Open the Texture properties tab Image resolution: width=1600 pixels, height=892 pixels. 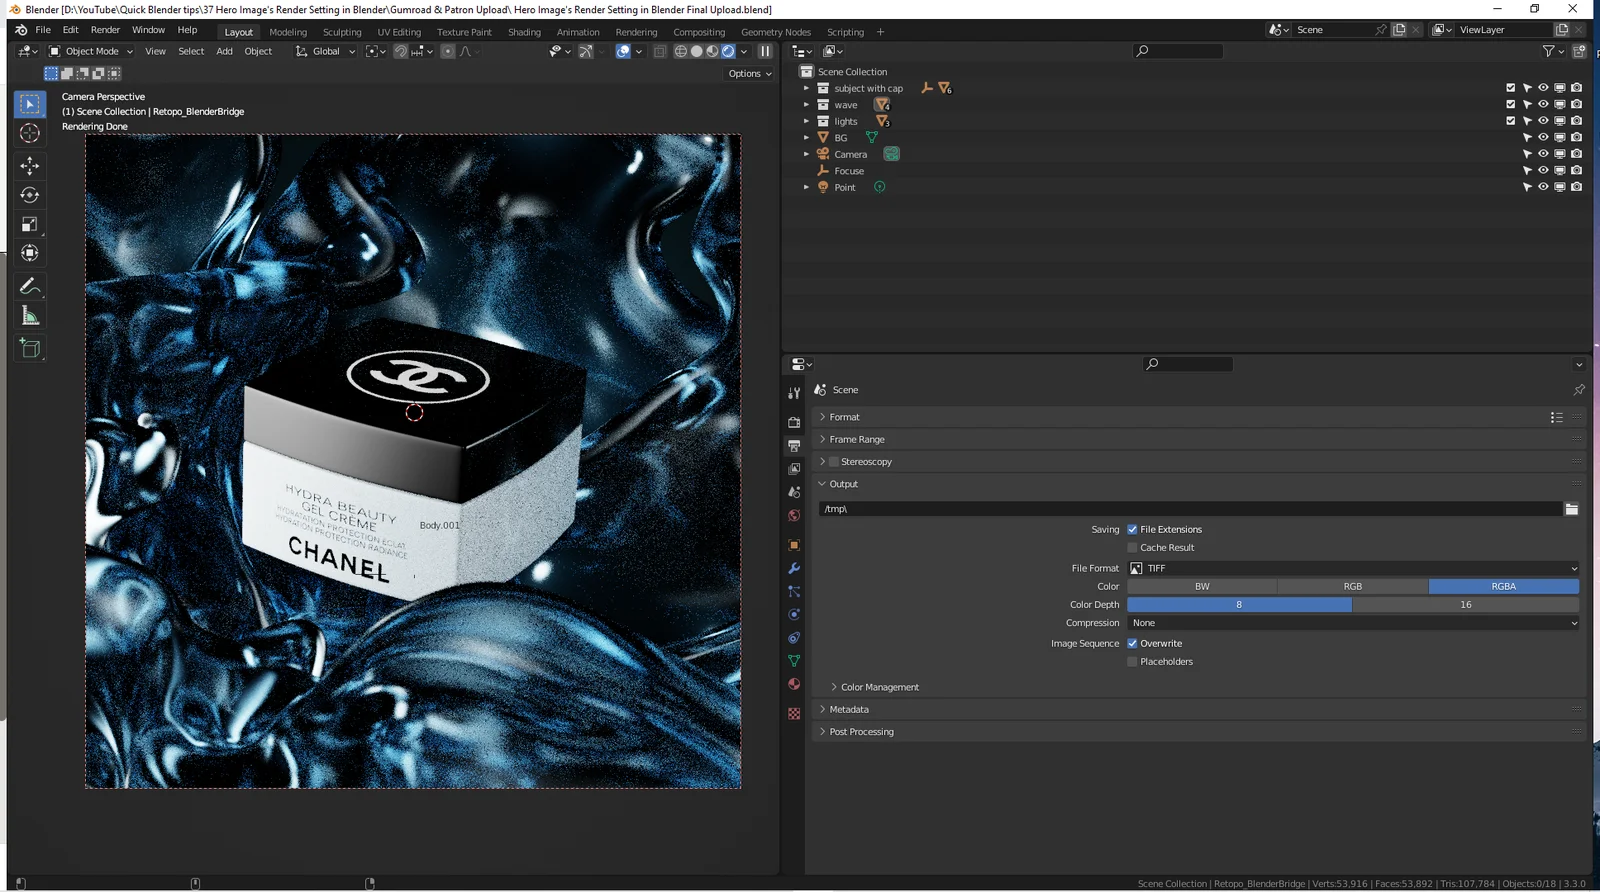click(x=794, y=713)
